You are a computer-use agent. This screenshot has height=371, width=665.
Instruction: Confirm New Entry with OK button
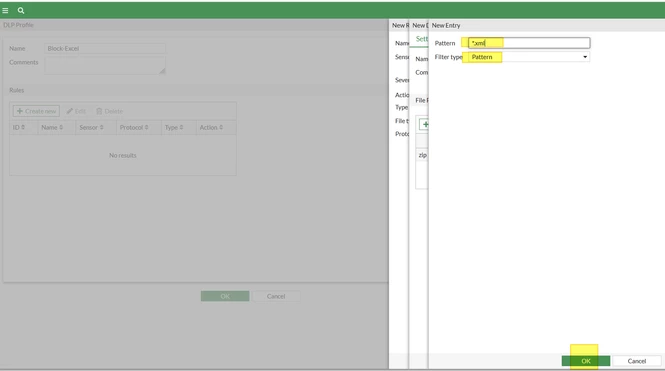click(586, 361)
